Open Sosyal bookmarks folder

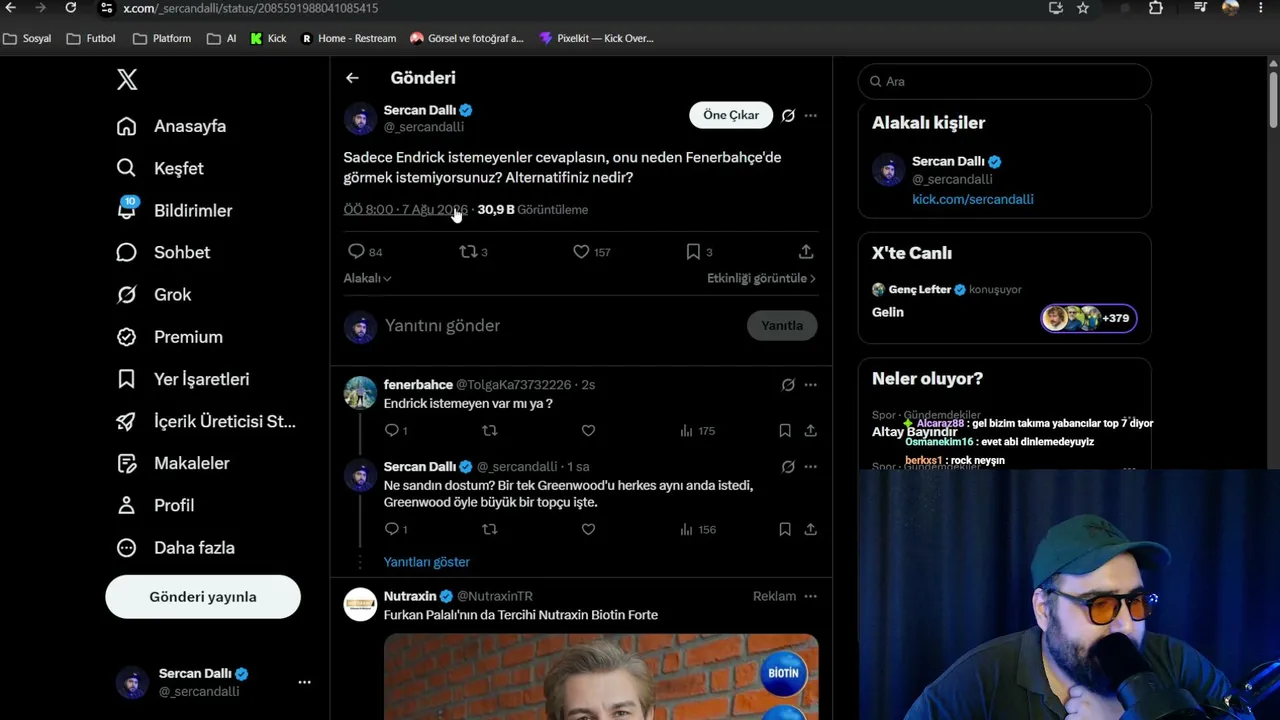tap(27, 39)
